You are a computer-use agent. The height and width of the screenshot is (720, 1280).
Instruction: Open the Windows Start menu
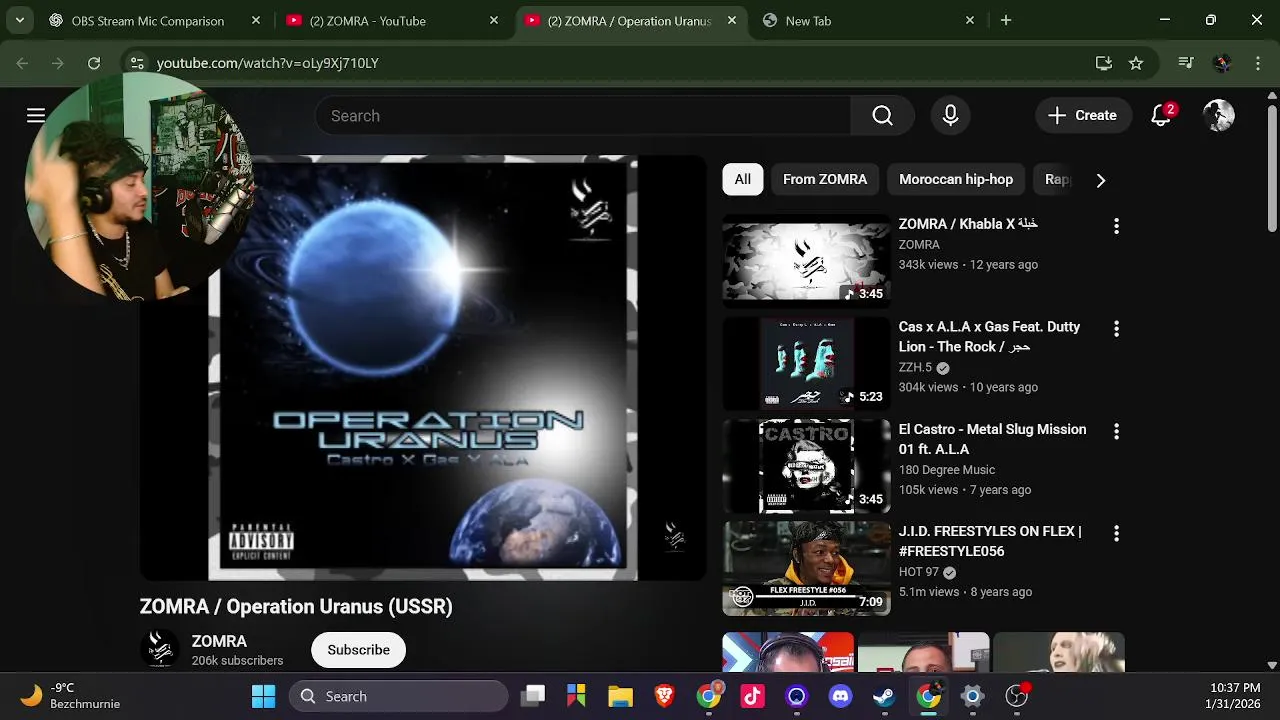[x=264, y=696]
